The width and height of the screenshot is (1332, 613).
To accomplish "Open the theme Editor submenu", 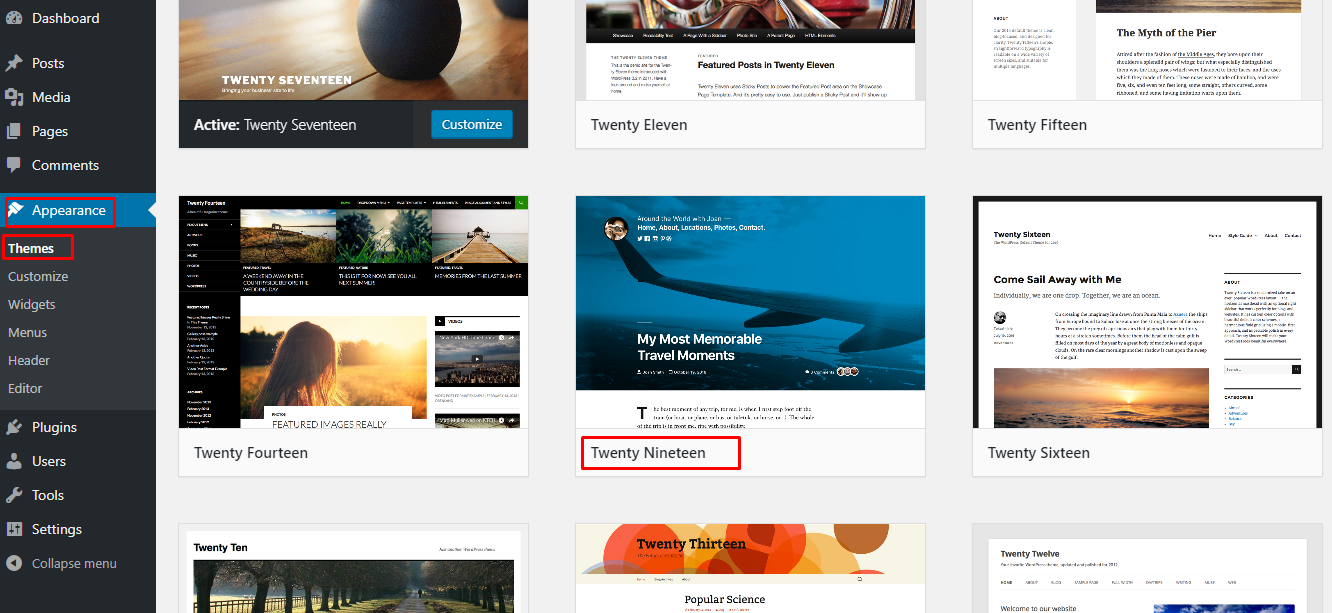I will (26, 388).
